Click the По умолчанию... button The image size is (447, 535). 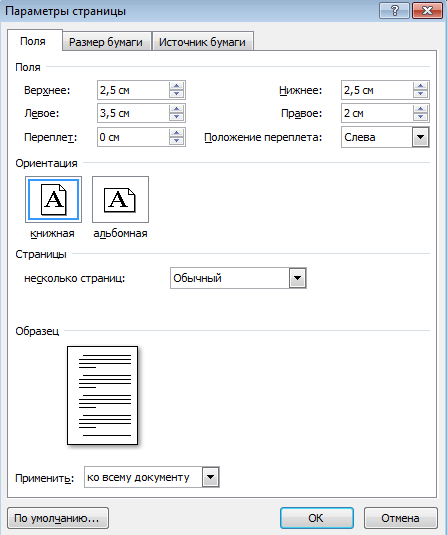tap(57, 518)
